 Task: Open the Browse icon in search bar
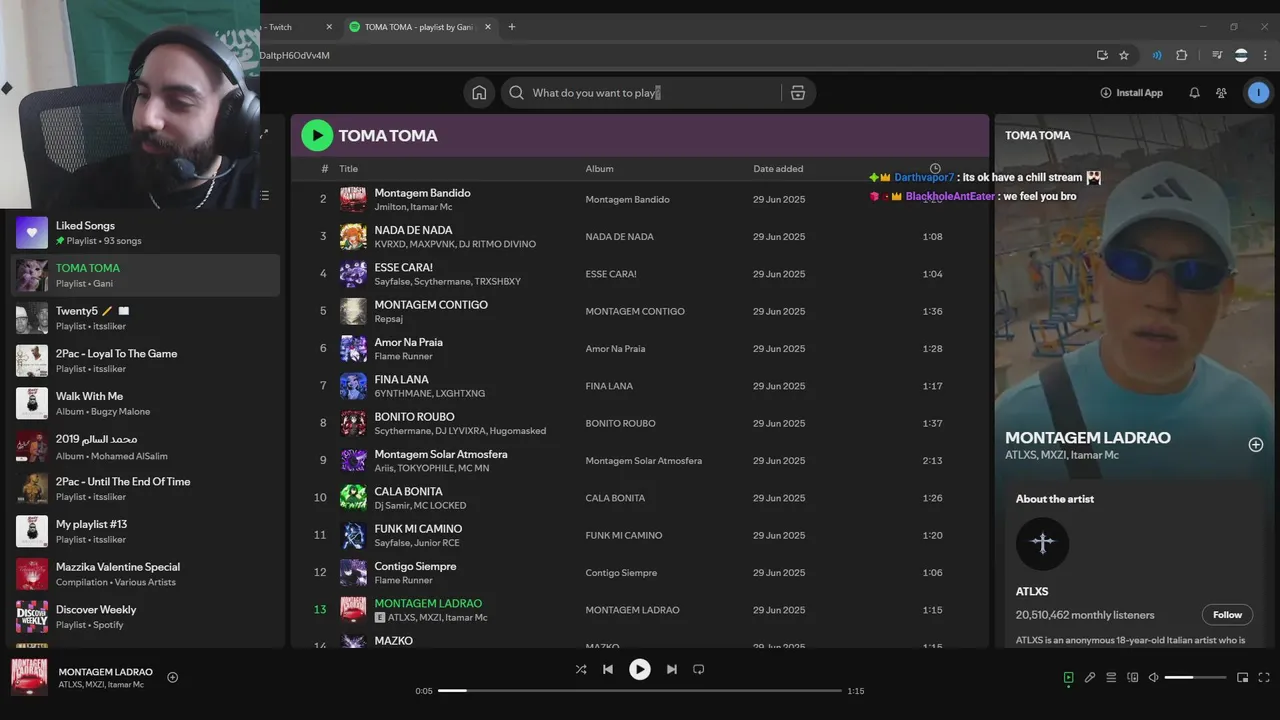click(798, 93)
